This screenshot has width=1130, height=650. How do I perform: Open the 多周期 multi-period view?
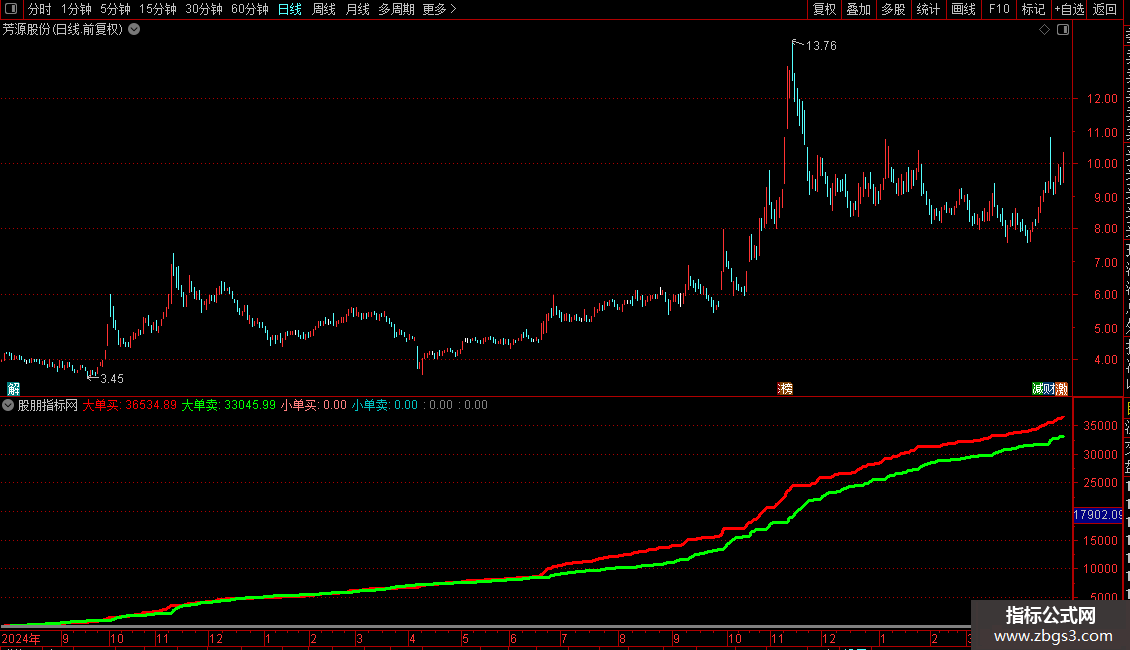pos(396,9)
